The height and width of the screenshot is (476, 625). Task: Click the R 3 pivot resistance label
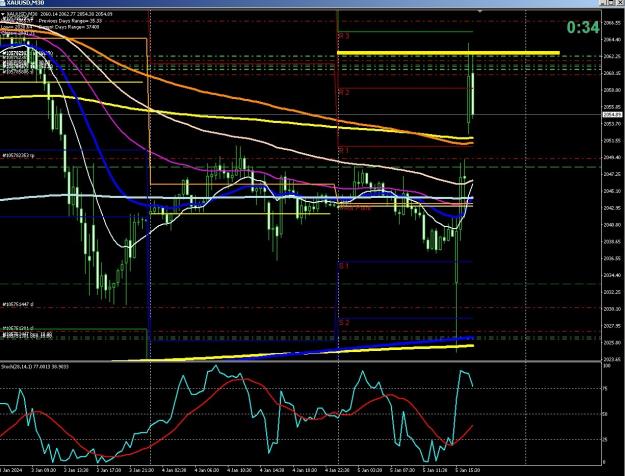click(344, 36)
